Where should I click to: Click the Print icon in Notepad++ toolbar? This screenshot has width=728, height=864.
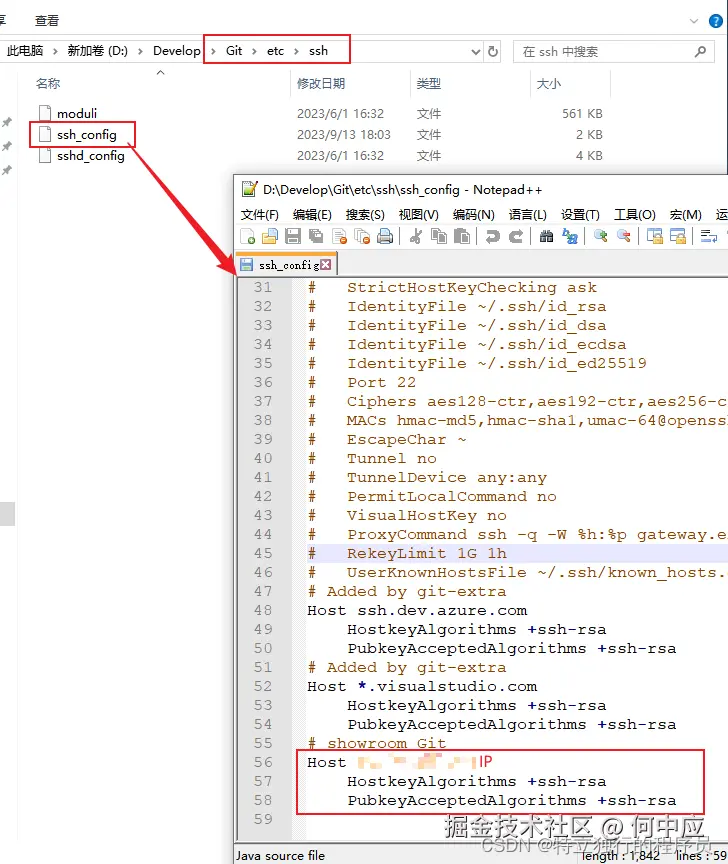click(385, 236)
